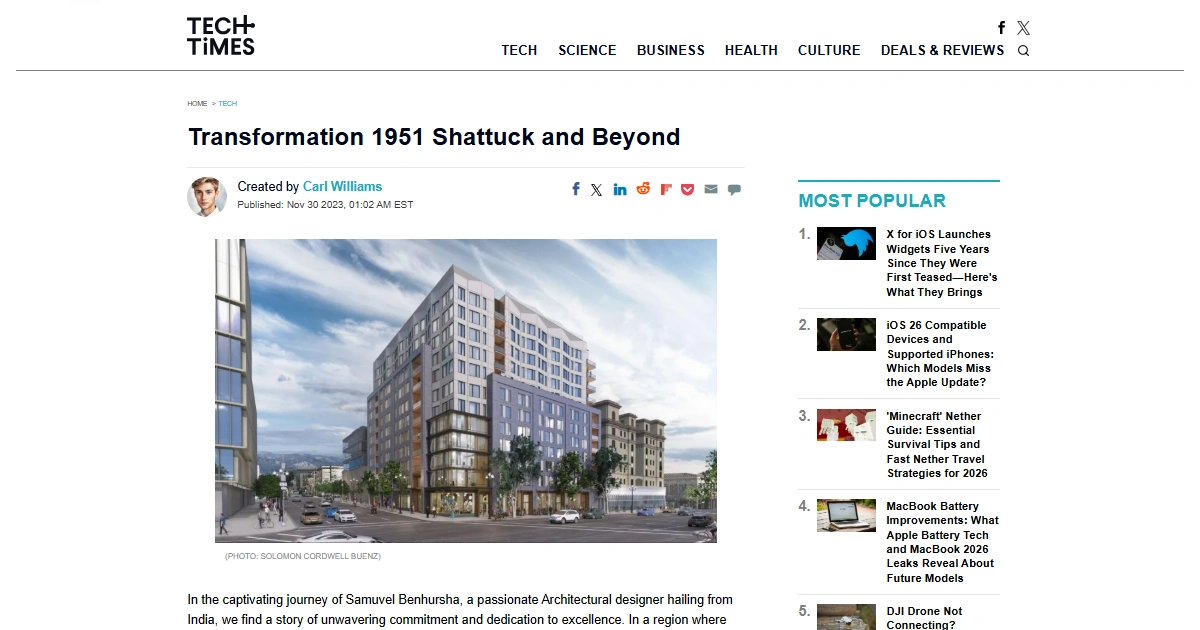Open the TECH breadcrumb link
Image resolution: width=1200 pixels, height=630 pixels.
(x=227, y=103)
